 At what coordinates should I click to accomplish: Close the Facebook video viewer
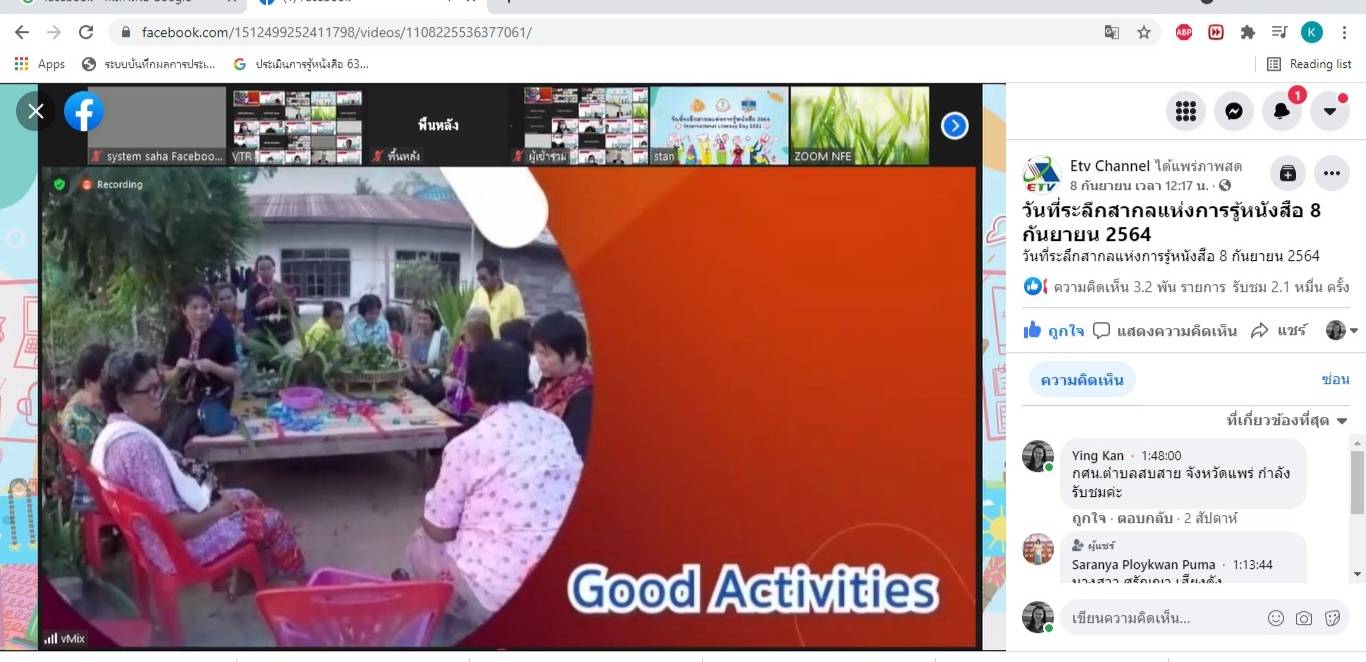click(x=36, y=111)
